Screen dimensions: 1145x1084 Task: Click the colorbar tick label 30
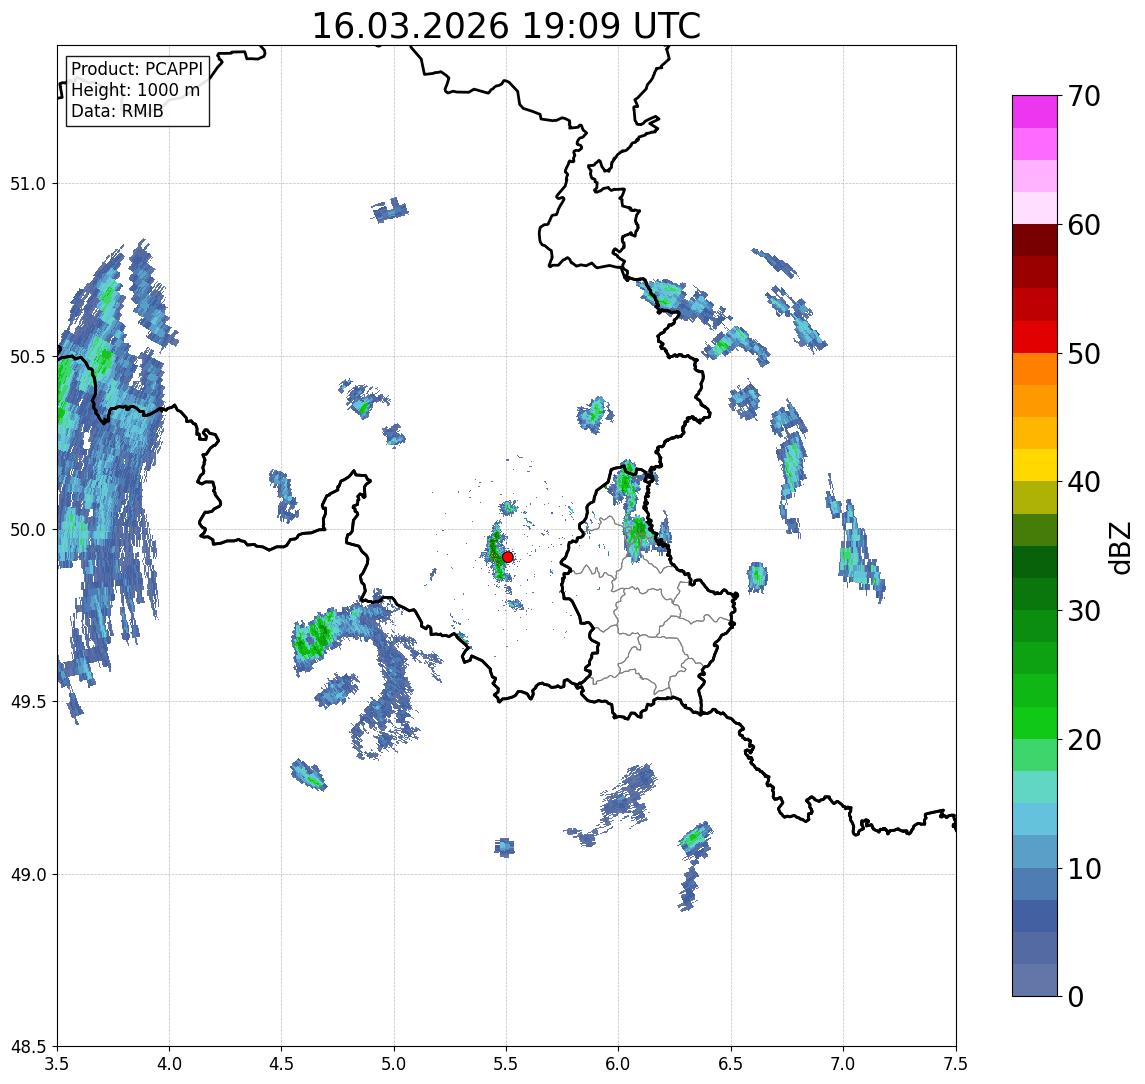click(x=1084, y=611)
